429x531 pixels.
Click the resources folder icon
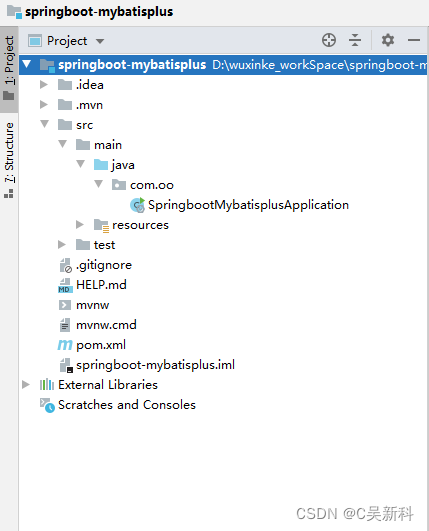[x=101, y=225]
